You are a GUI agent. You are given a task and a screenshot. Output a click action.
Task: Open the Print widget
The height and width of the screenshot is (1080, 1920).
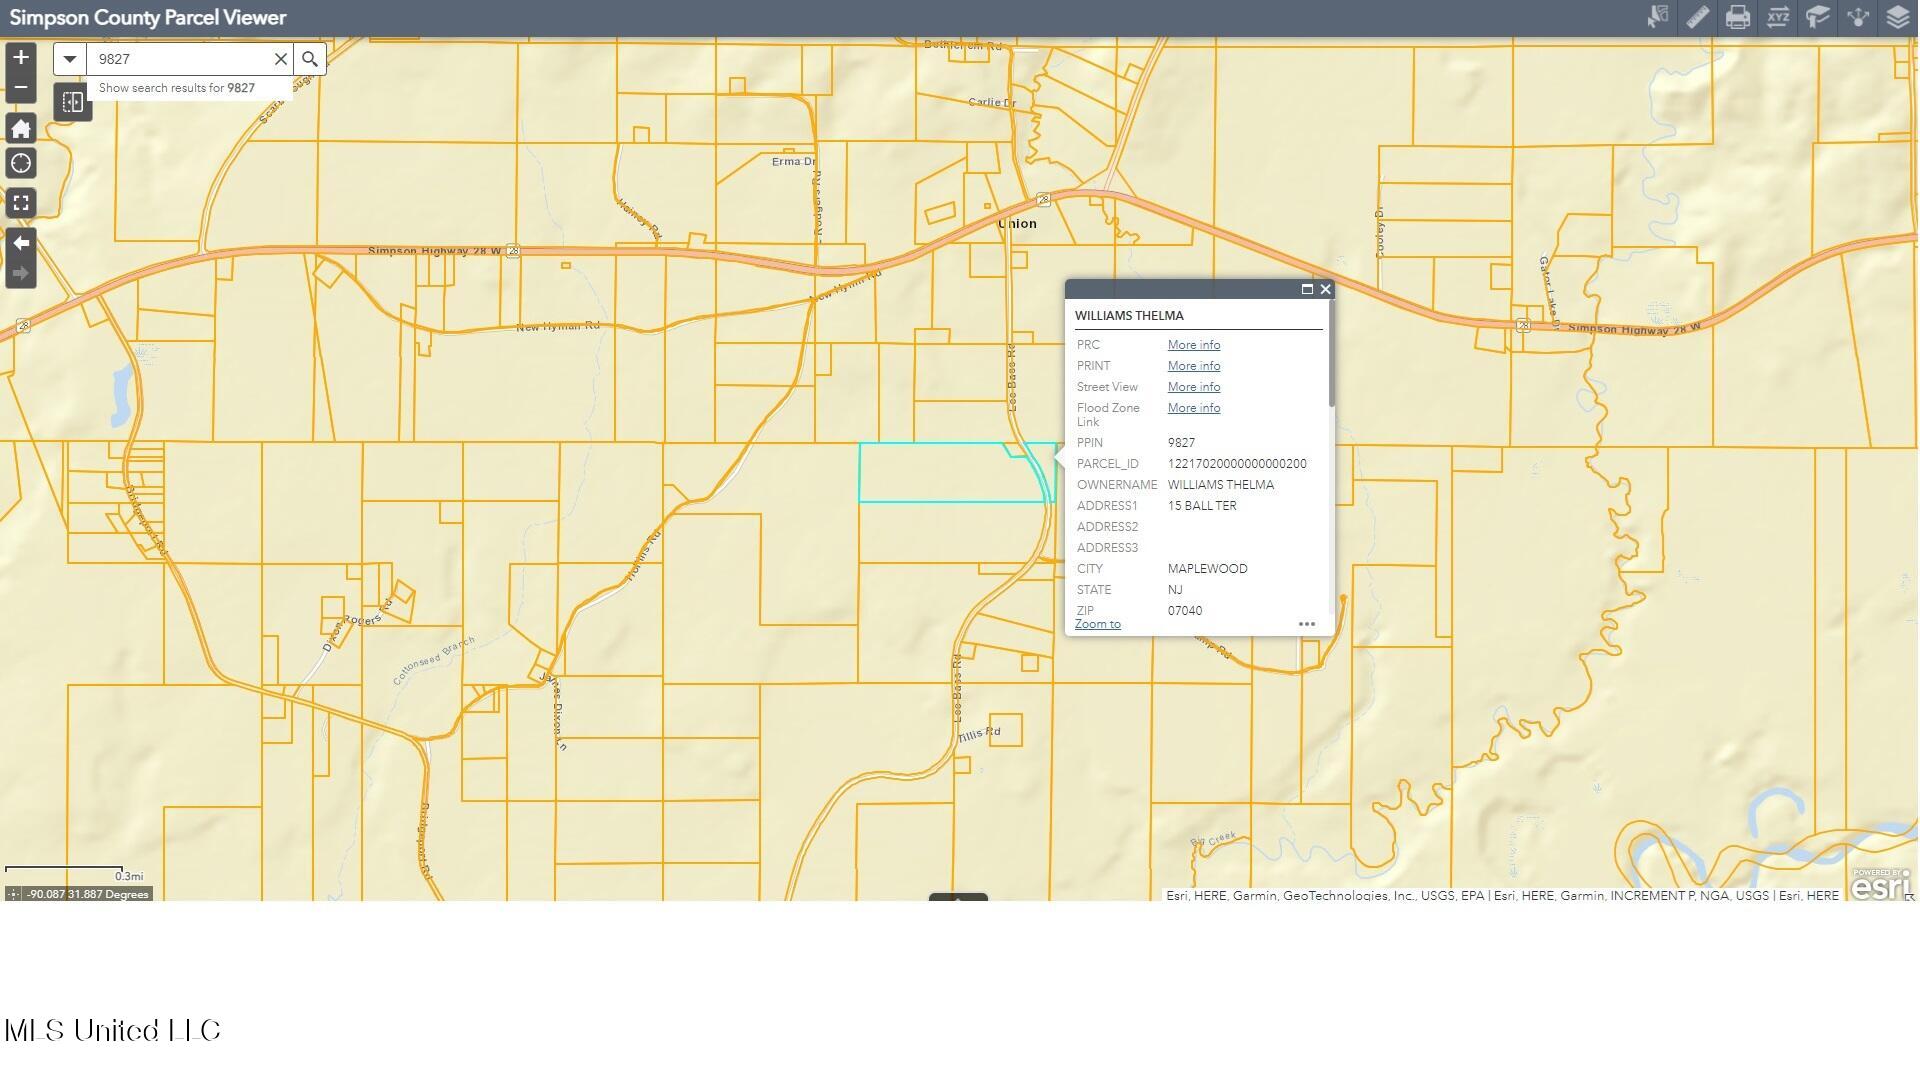1738,17
